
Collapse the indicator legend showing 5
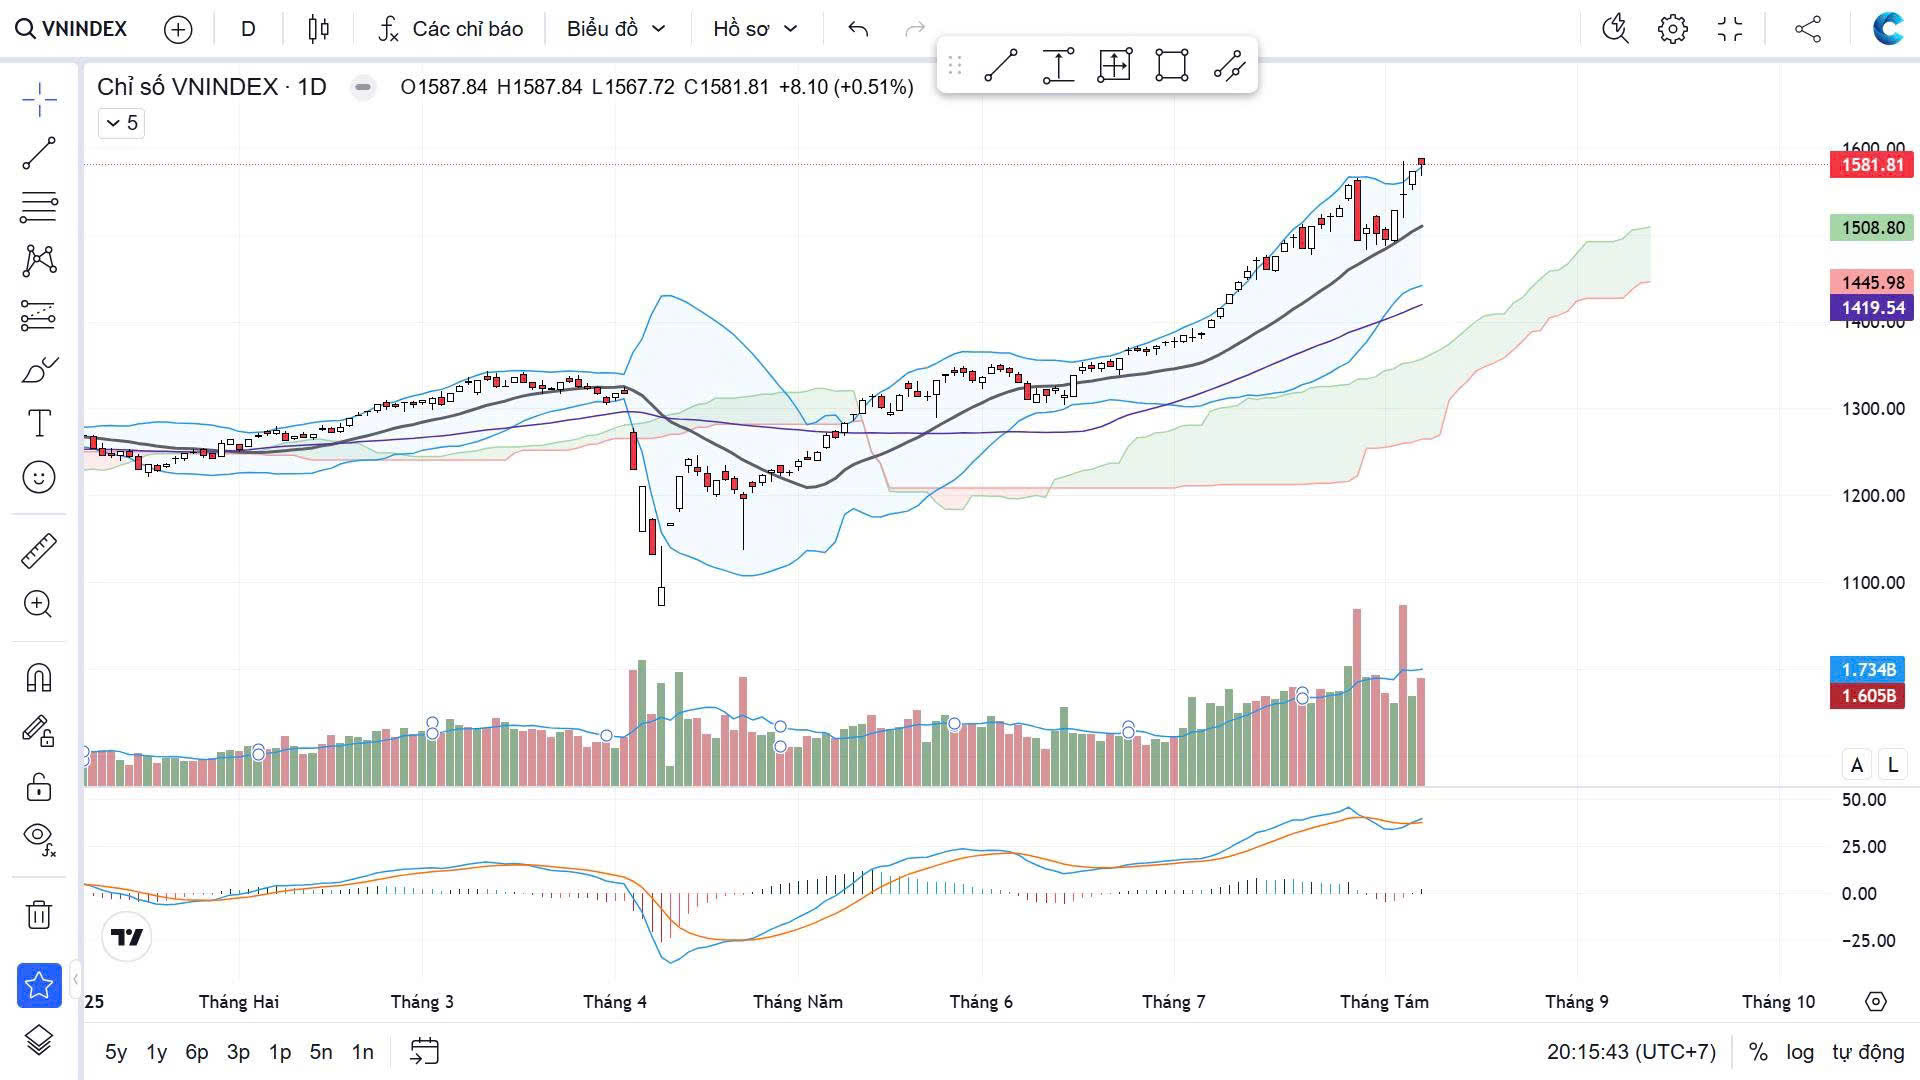(x=122, y=123)
